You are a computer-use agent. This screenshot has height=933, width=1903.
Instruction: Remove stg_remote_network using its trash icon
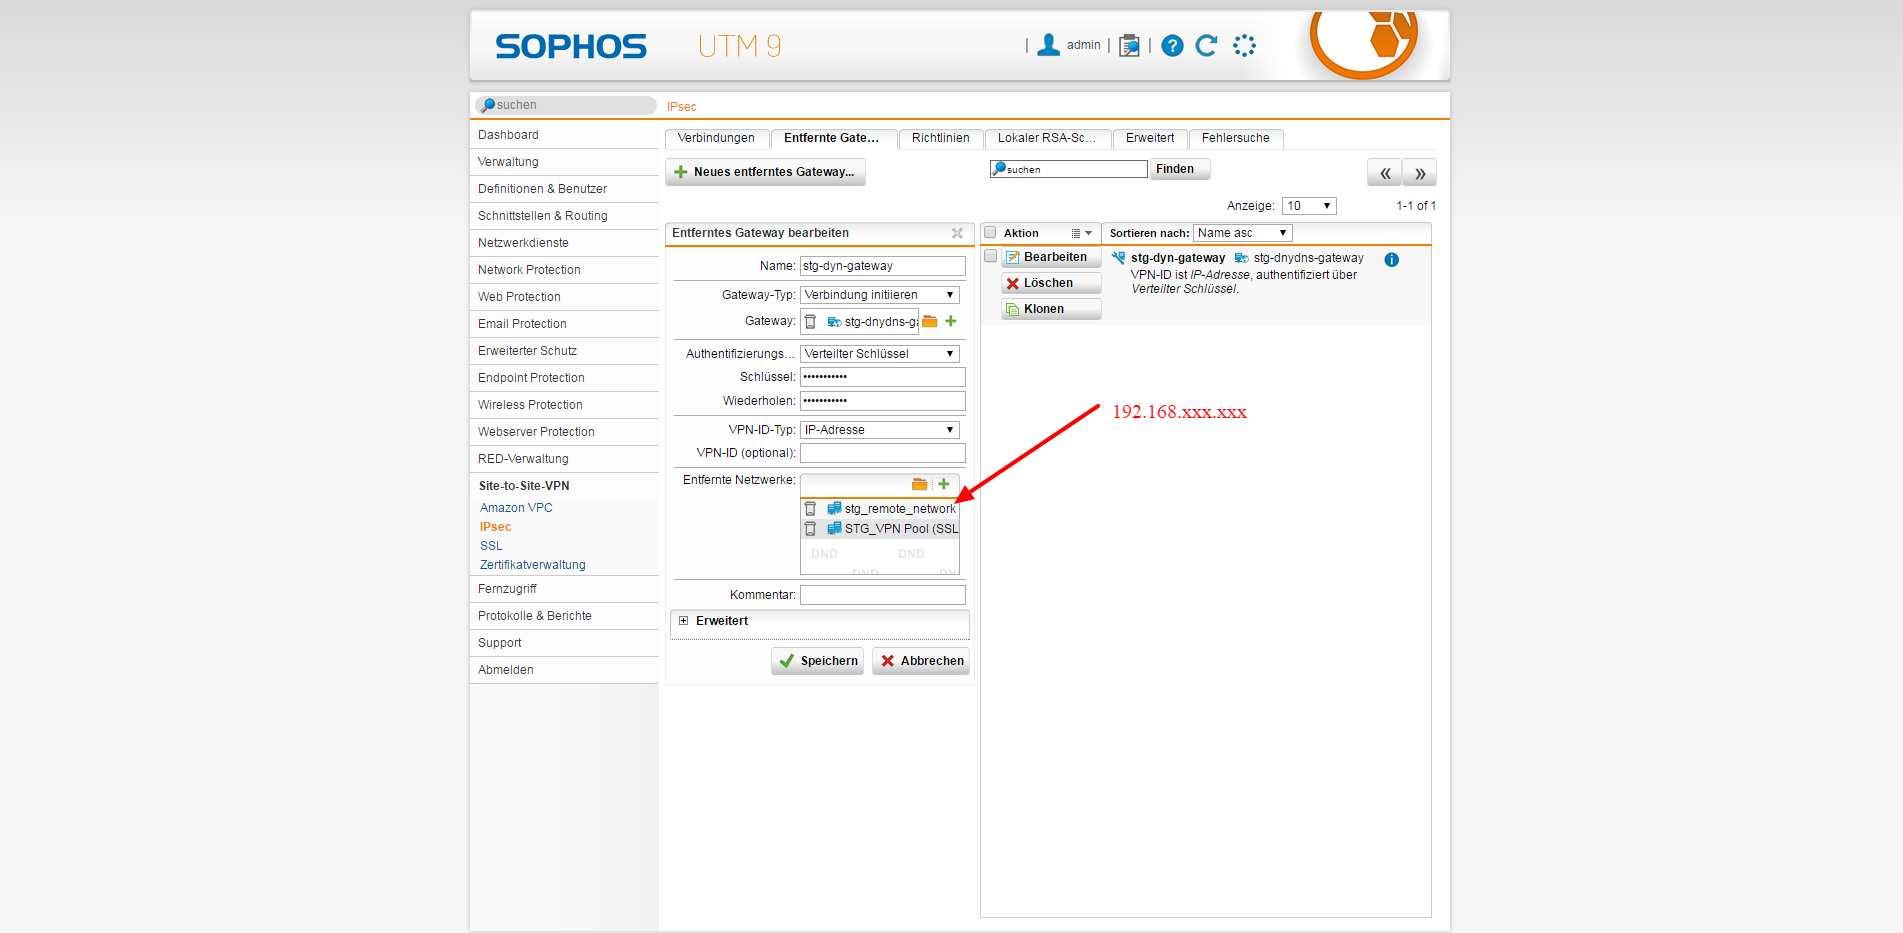coord(811,509)
